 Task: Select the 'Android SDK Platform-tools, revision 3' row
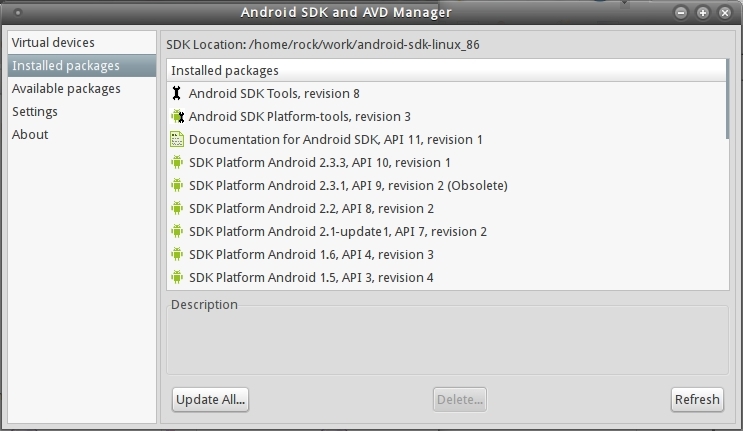446,117
